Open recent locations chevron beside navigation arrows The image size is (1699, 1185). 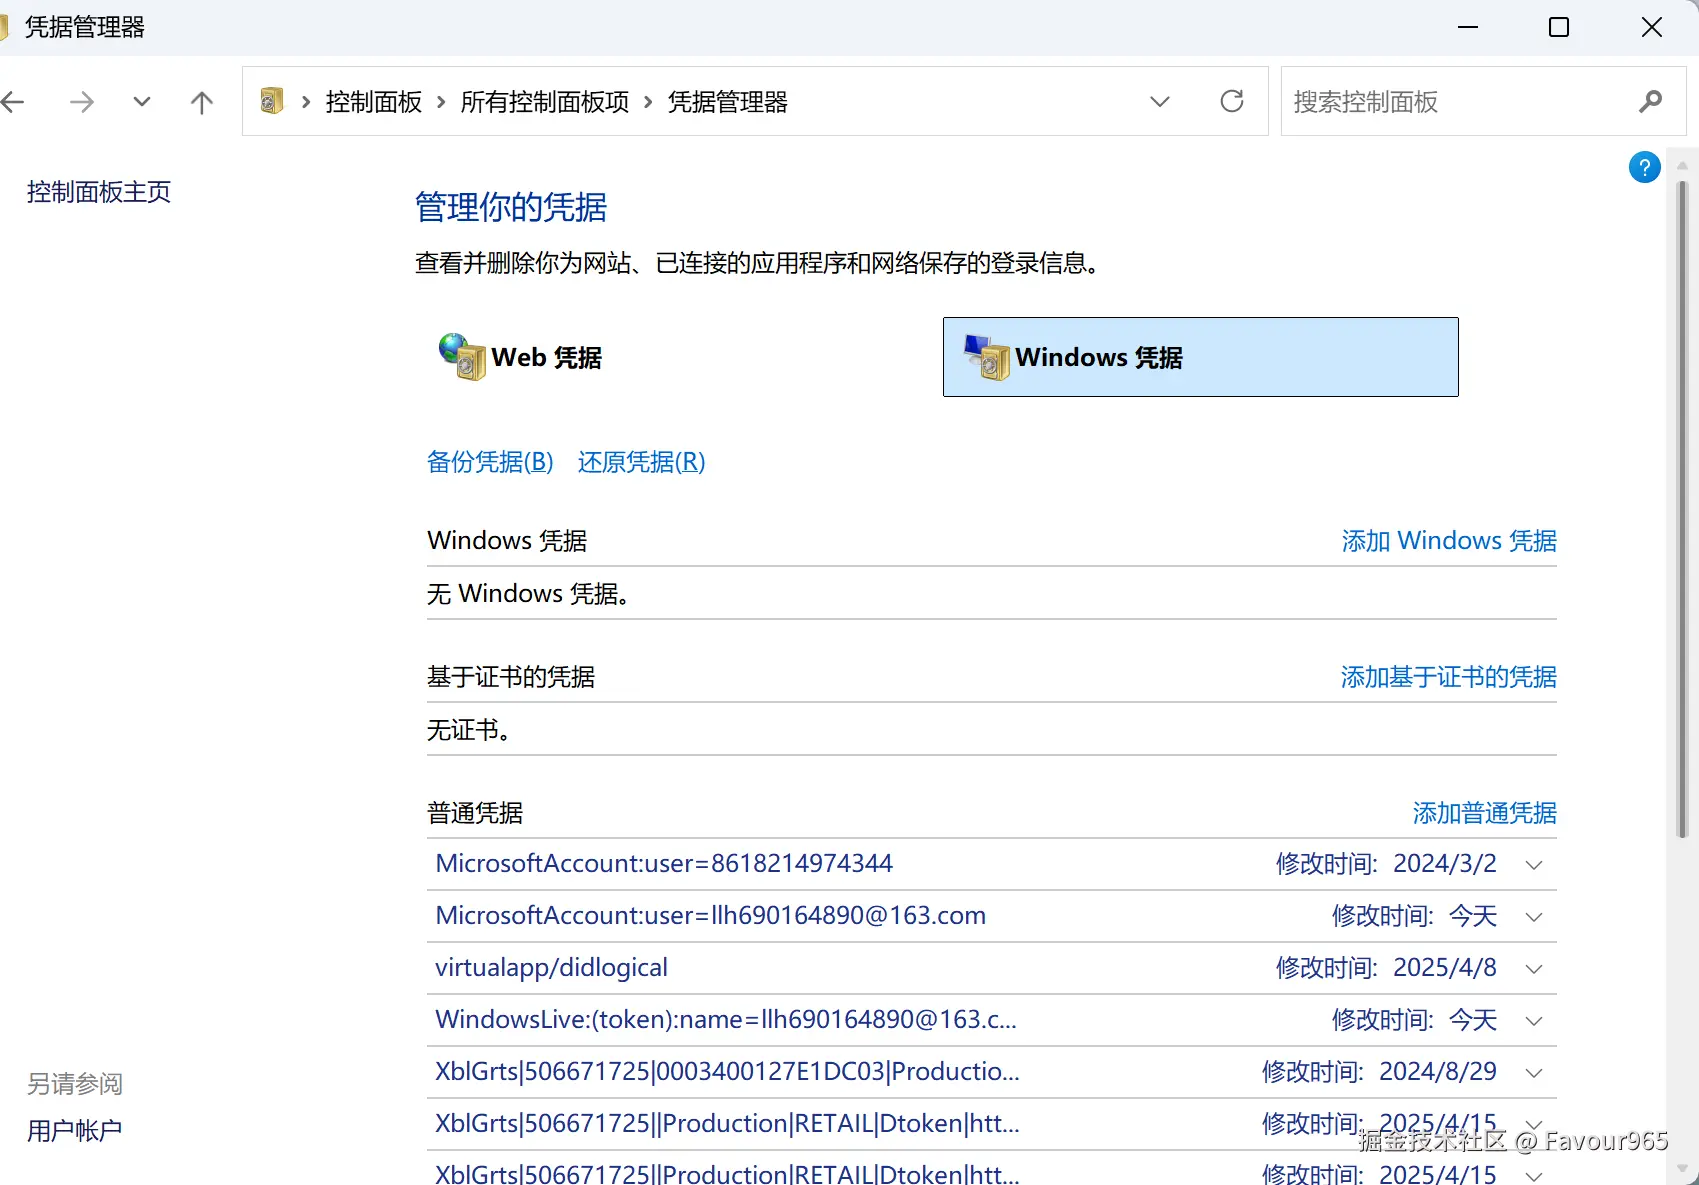(142, 102)
